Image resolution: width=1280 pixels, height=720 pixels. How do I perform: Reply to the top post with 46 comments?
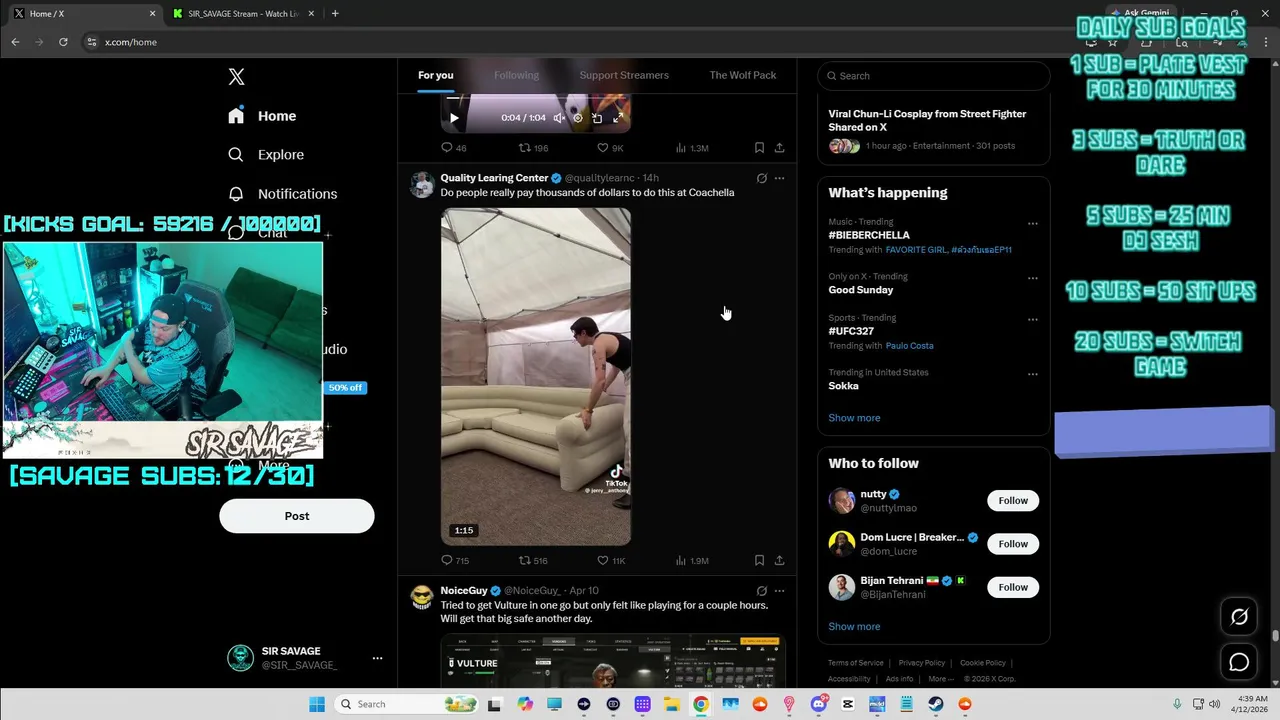point(454,148)
